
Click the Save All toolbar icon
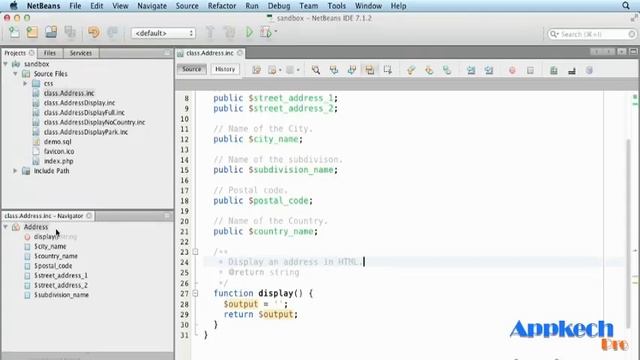coord(70,32)
